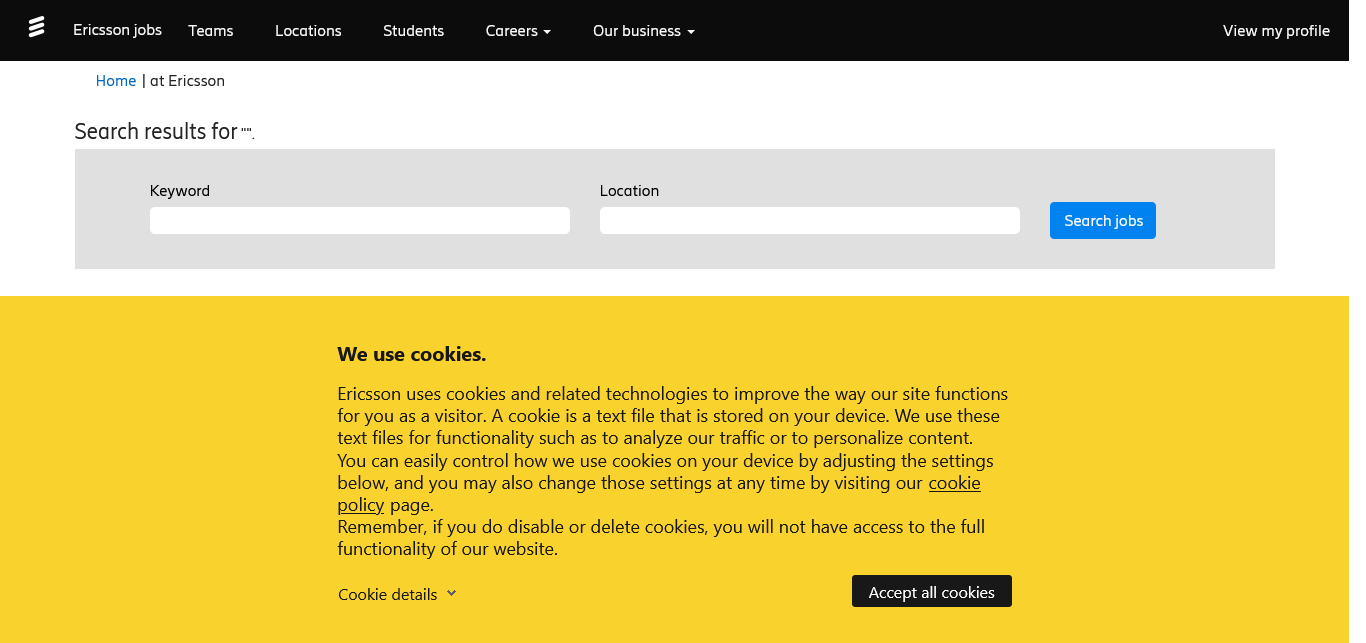Screen dimensions: 1366x643
Task: Focus the Keyword search field
Action: [360, 221]
